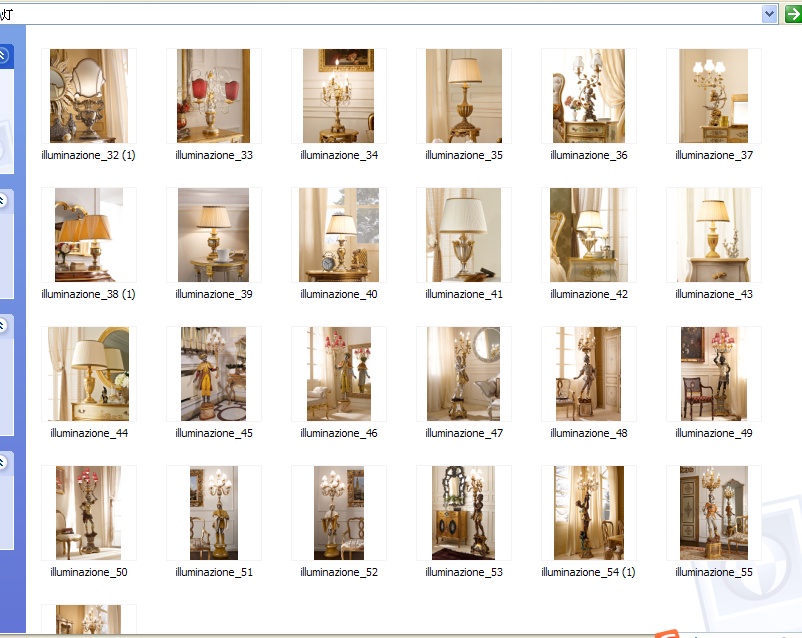The width and height of the screenshot is (802, 638).
Task: Click the illuminazione_43 file thumbnail
Action: point(714,235)
